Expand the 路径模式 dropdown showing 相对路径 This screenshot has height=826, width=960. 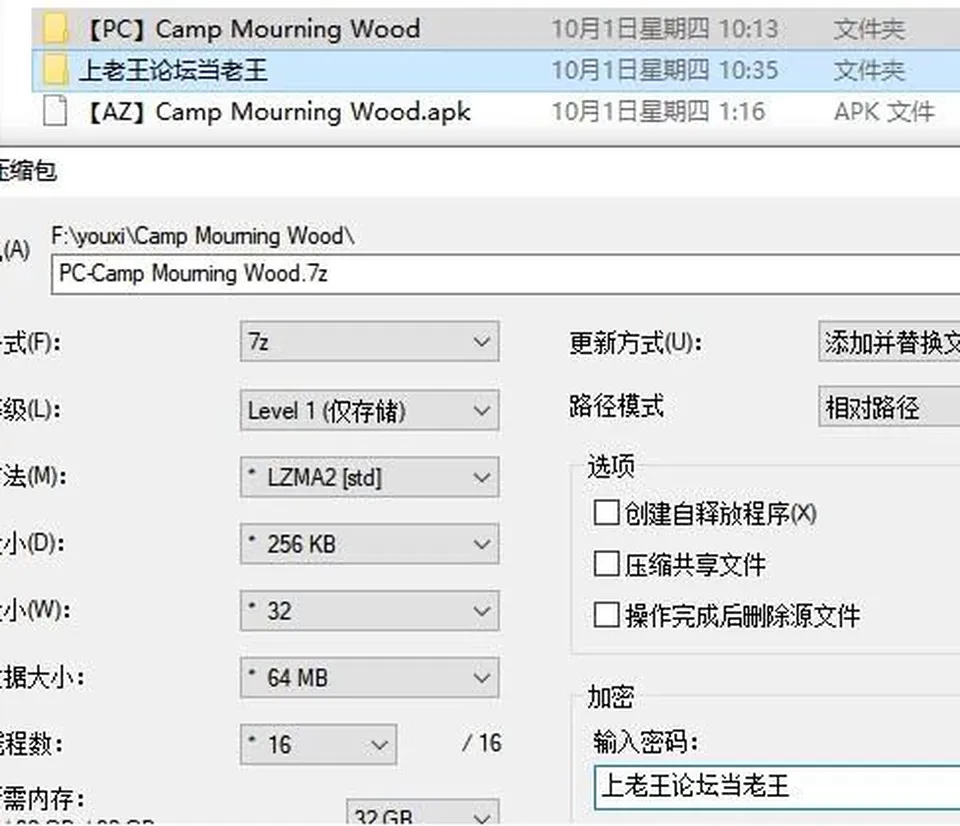tap(889, 407)
